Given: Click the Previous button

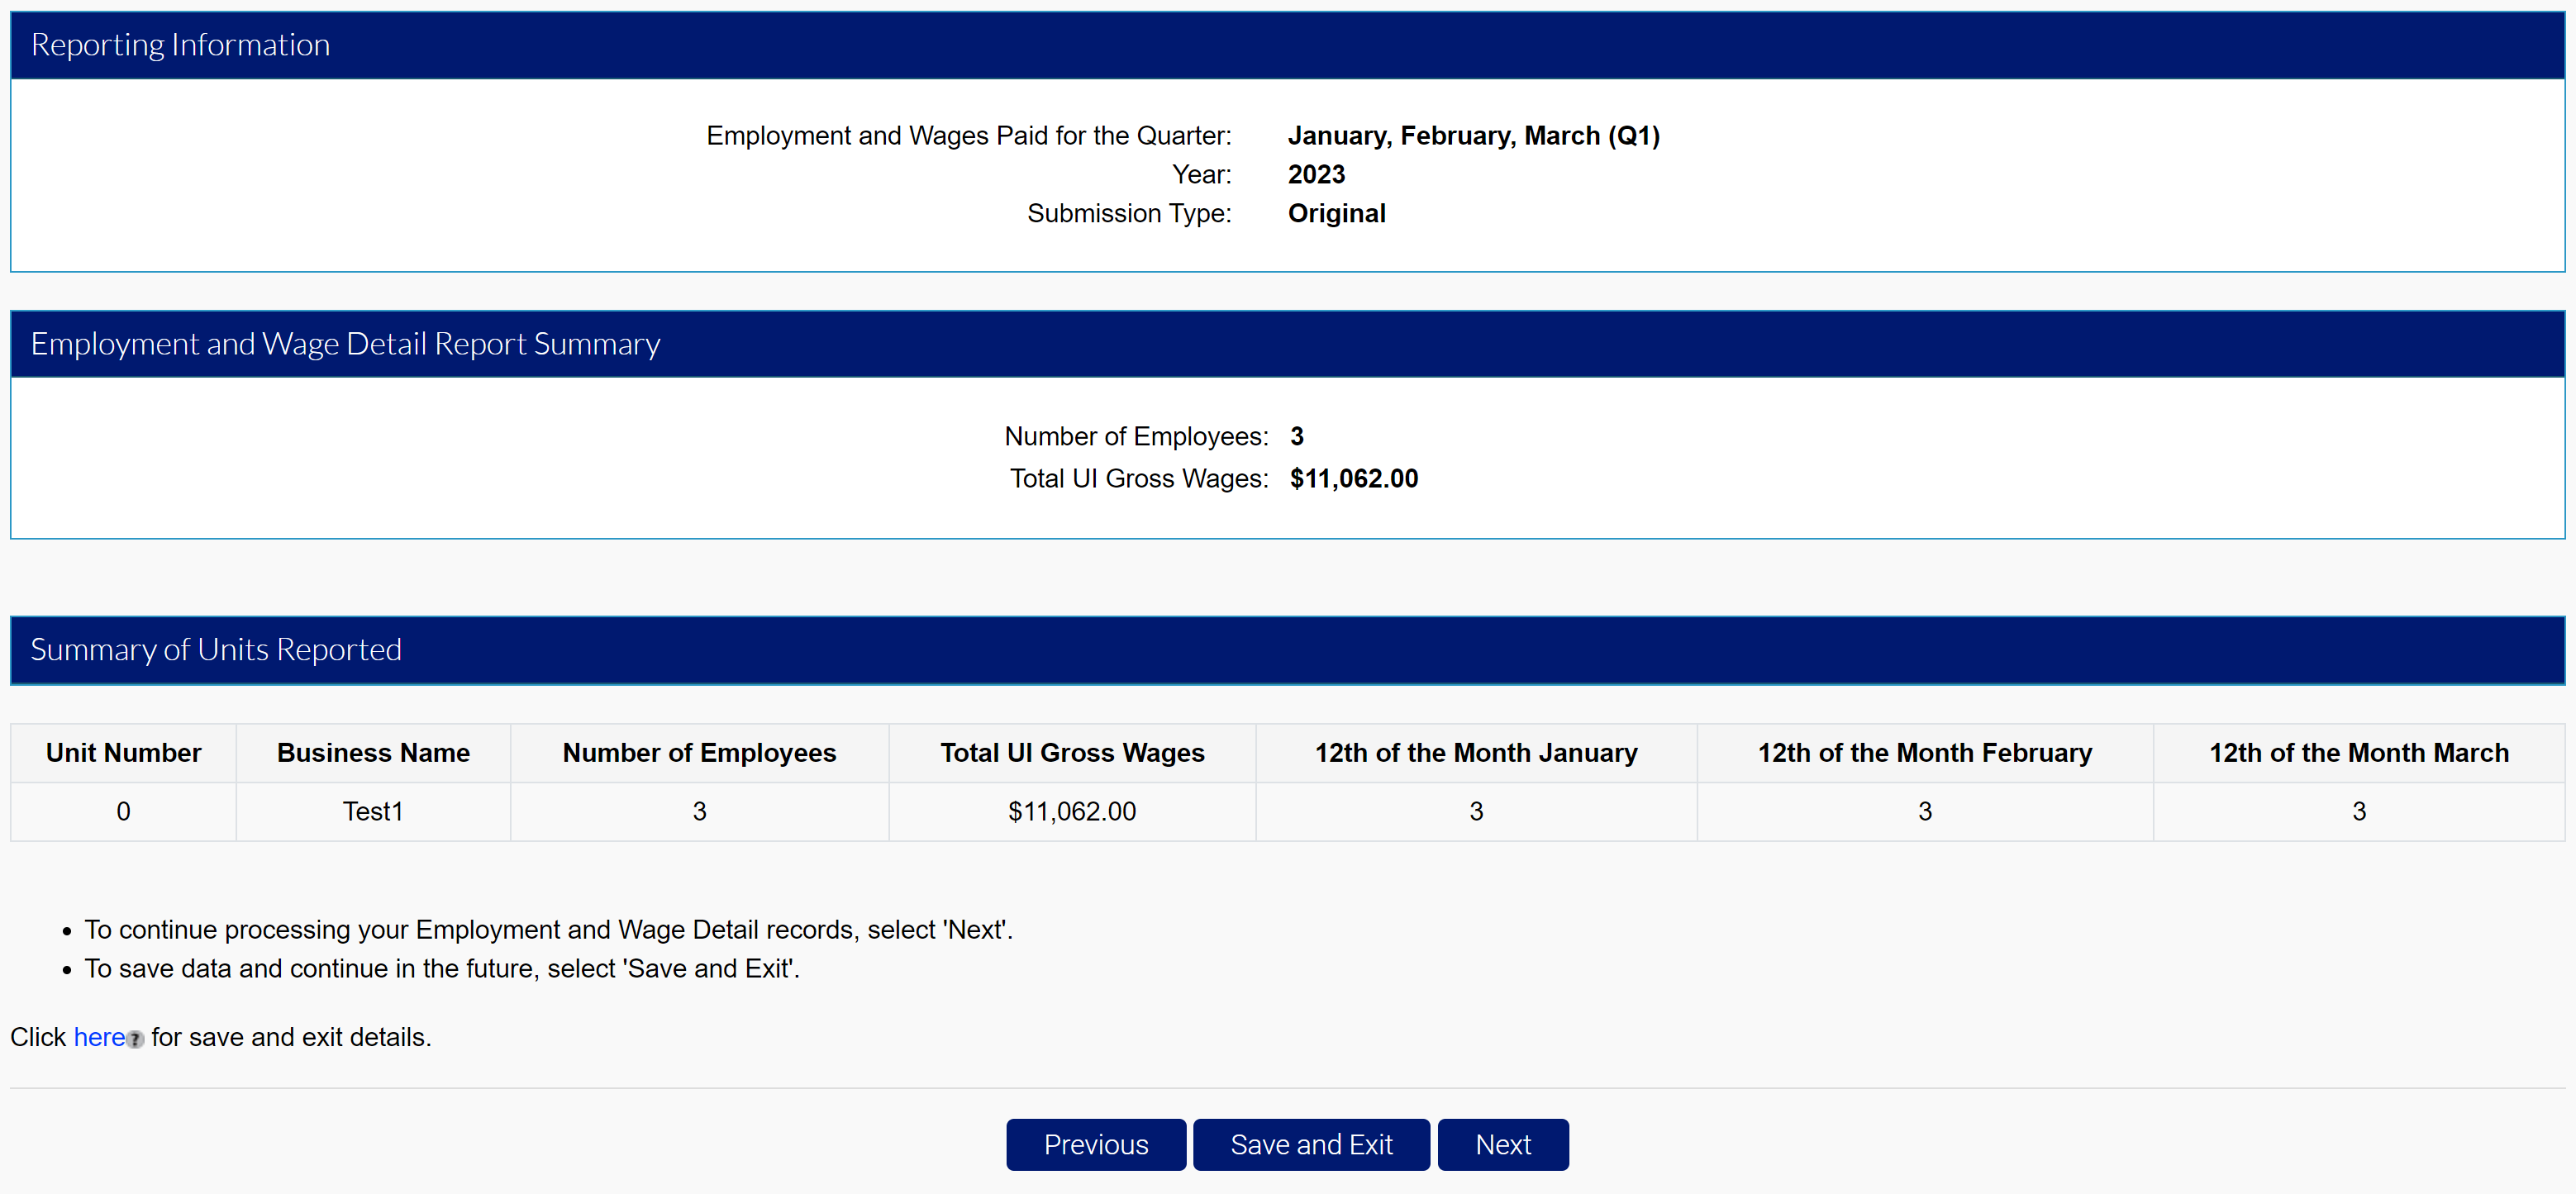Looking at the screenshot, I should point(1096,1144).
